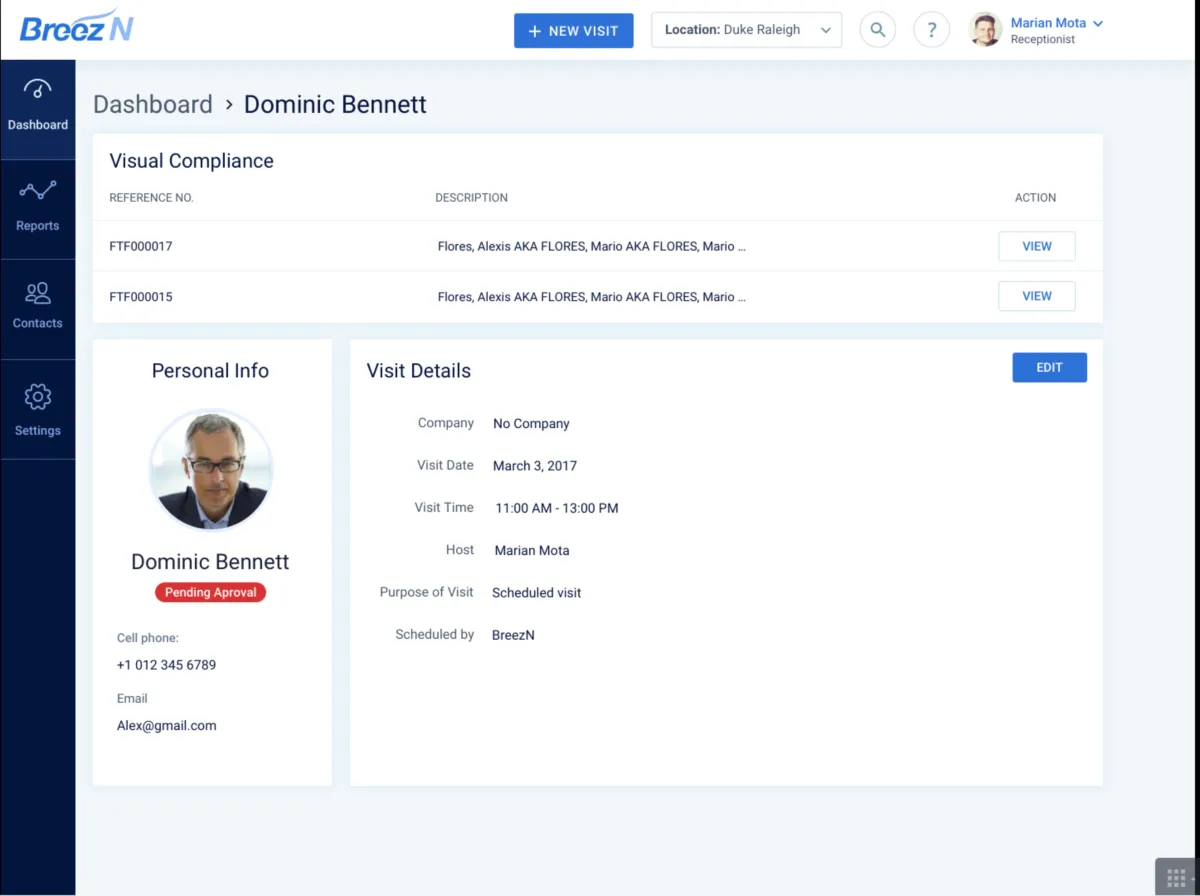
Task: Open the Location Duke Raleigh dropdown
Action: click(x=746, y=30)
